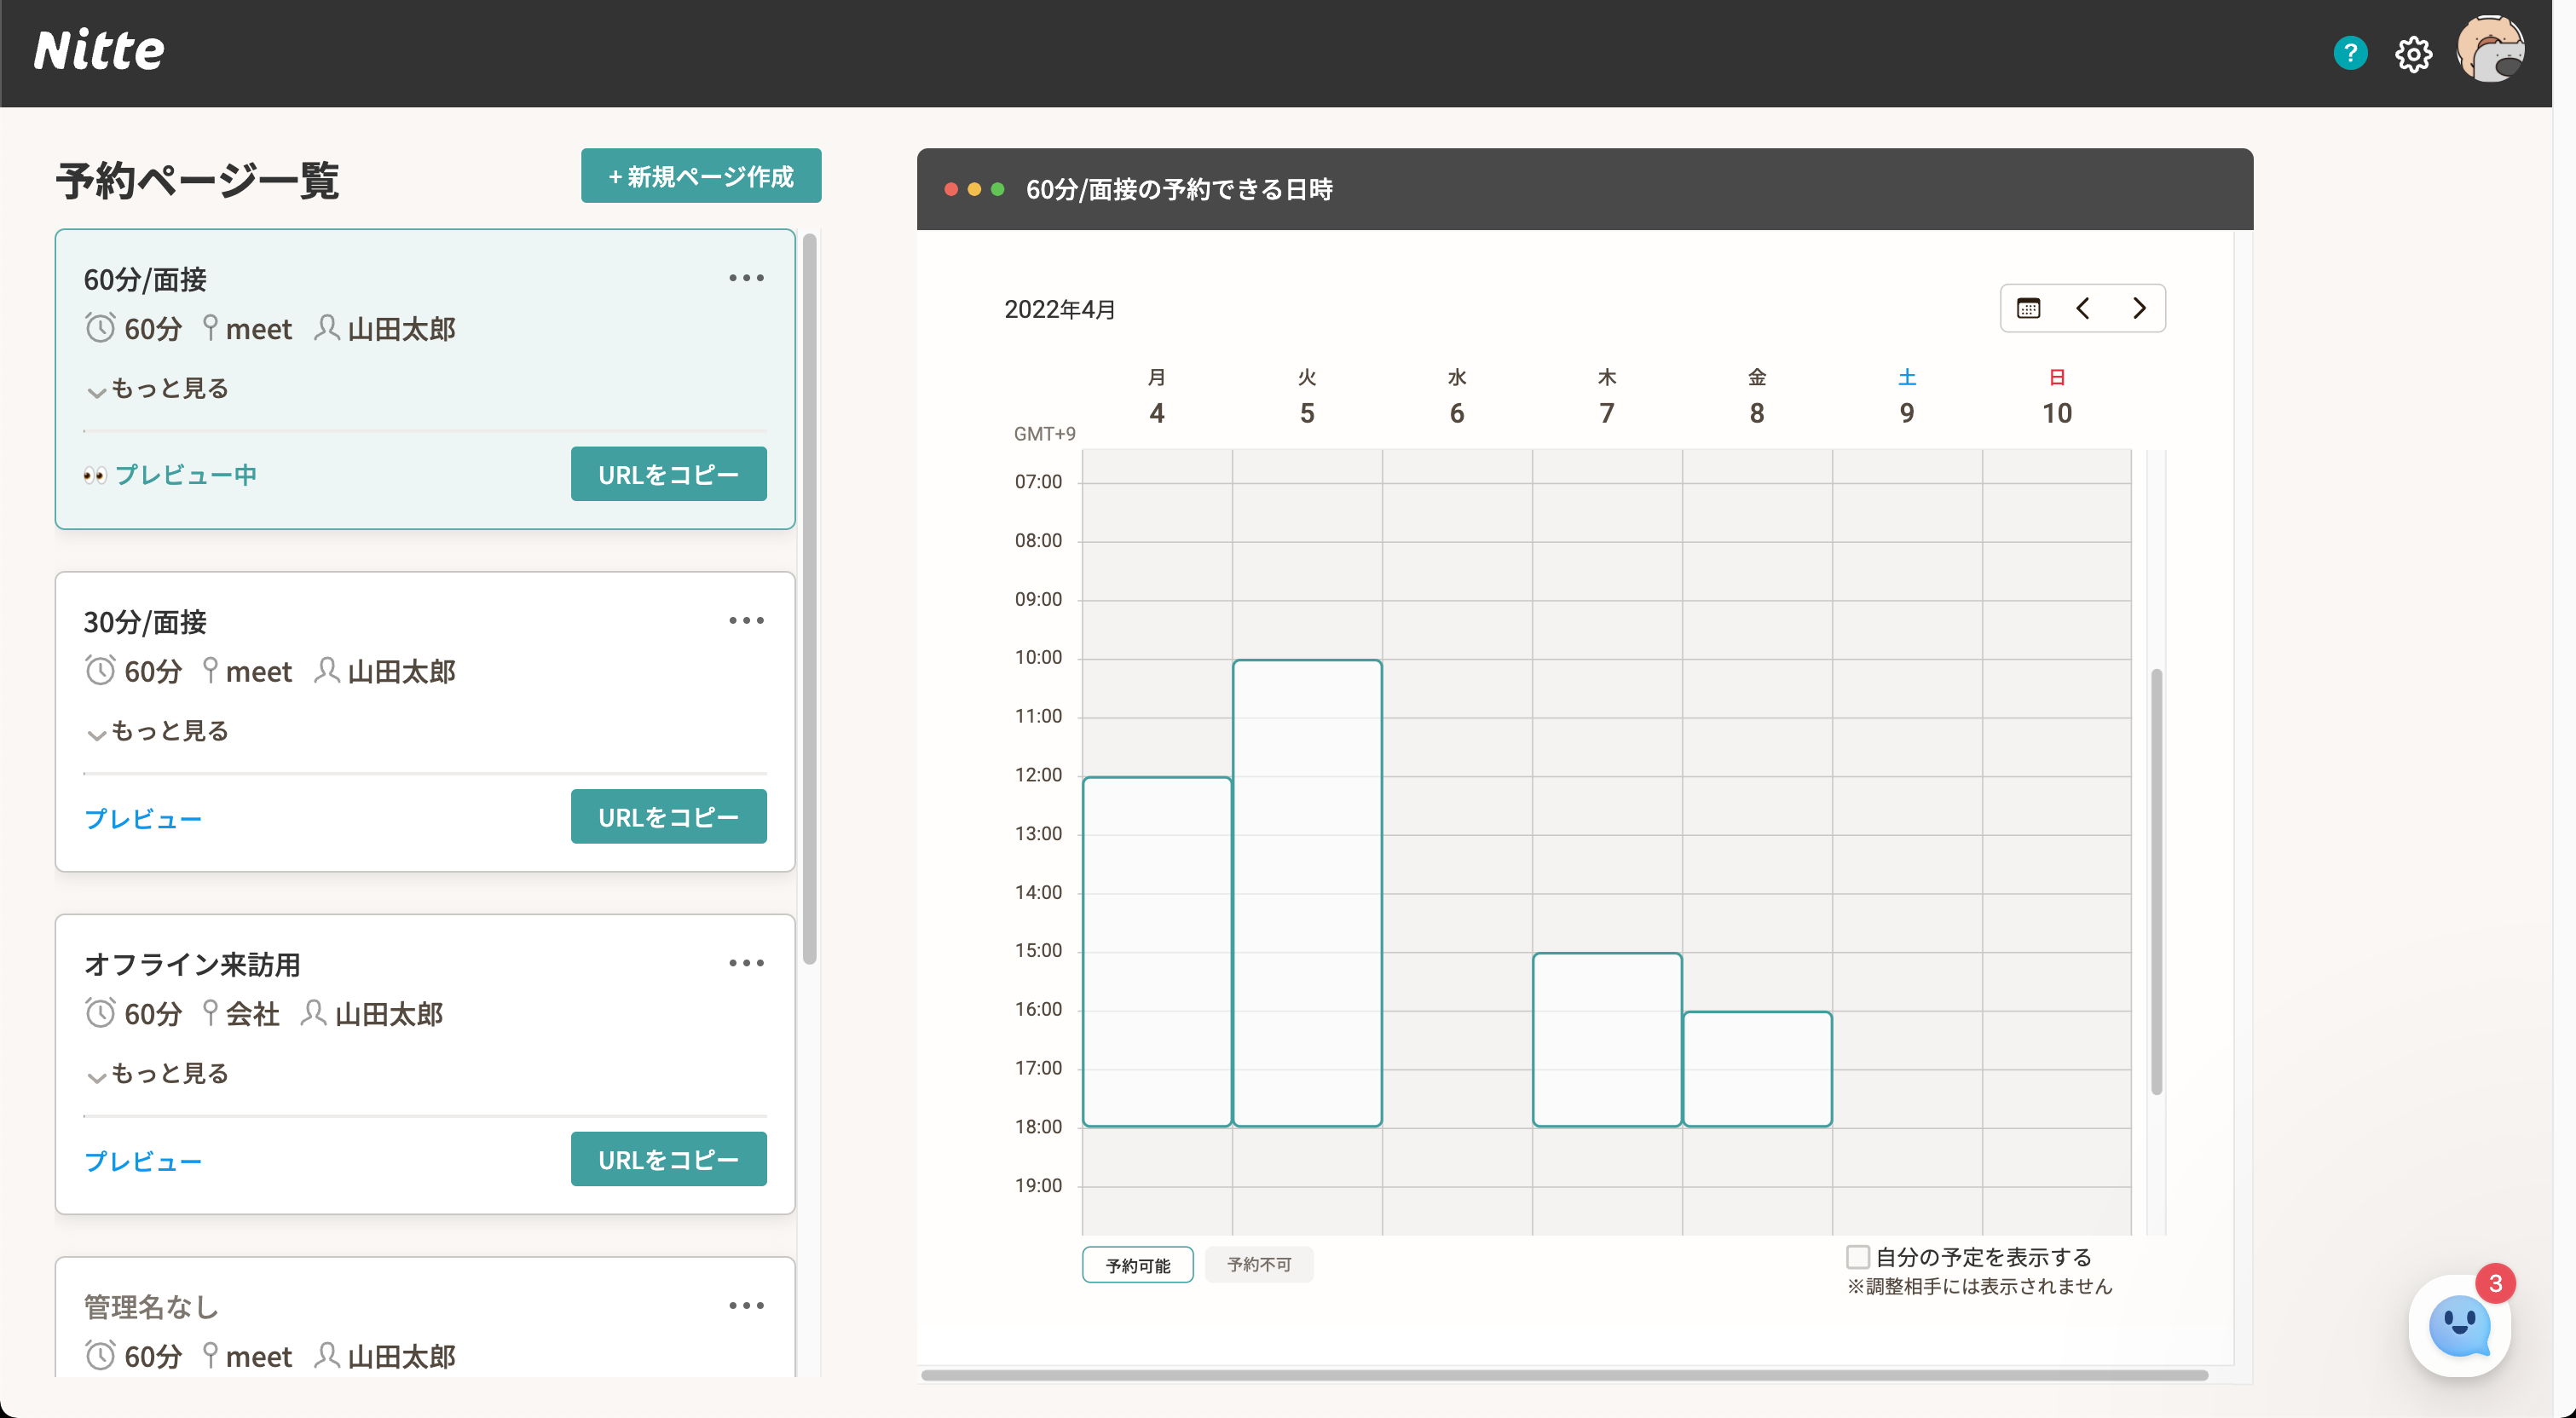Open more options for 60分/面接 card
The image size is (2576, 1418).
746,278
